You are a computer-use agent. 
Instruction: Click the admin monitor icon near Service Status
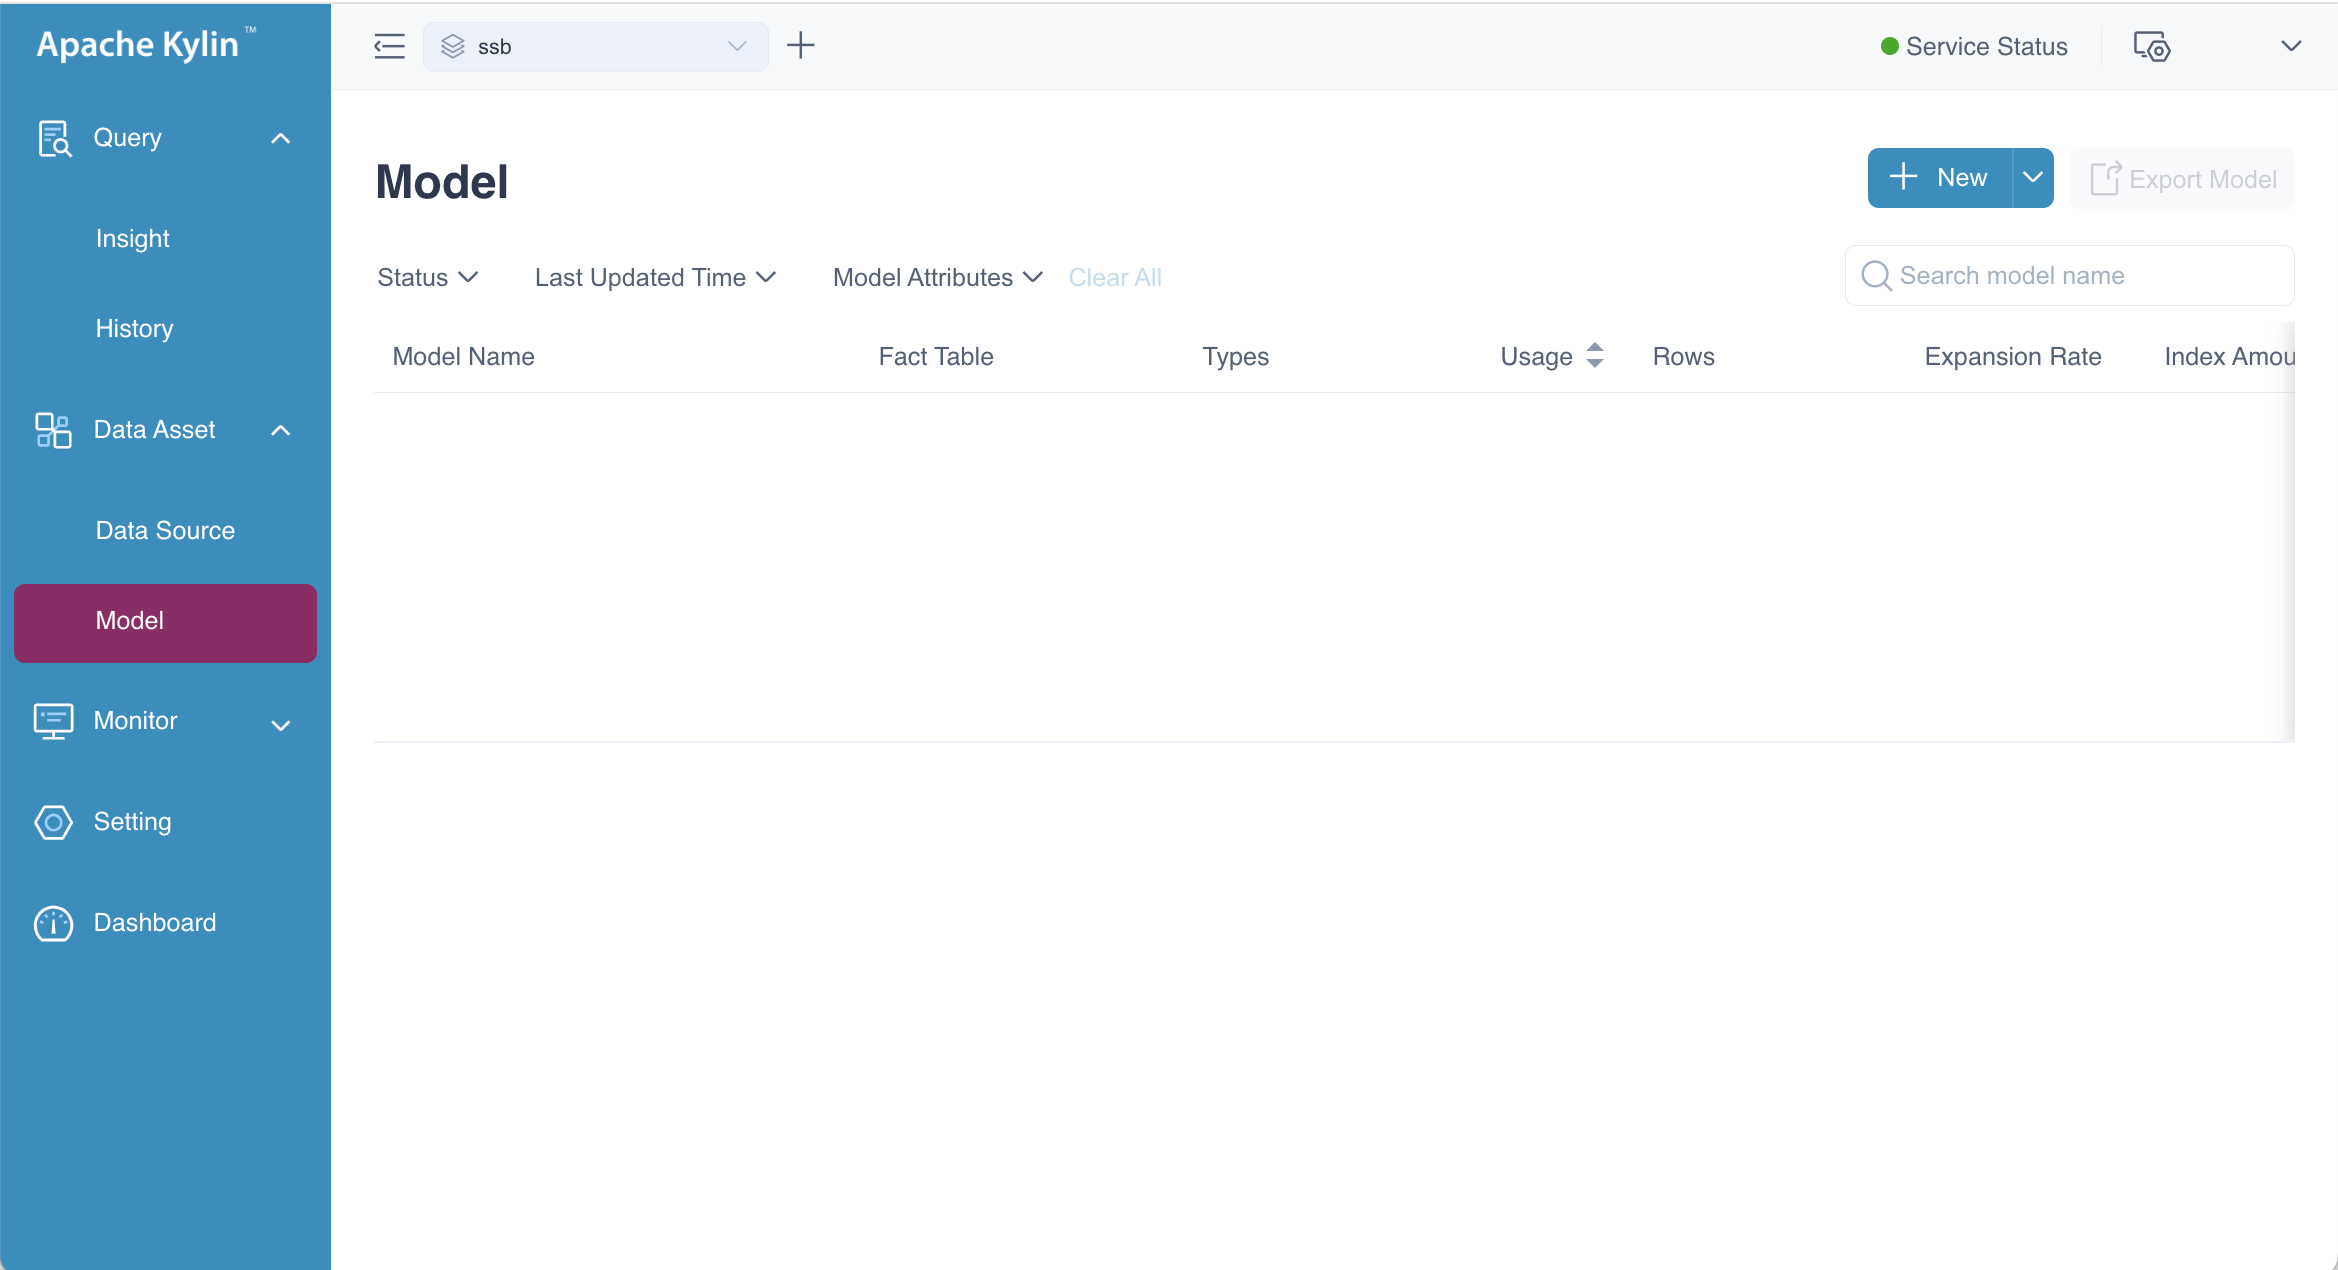2151,46
